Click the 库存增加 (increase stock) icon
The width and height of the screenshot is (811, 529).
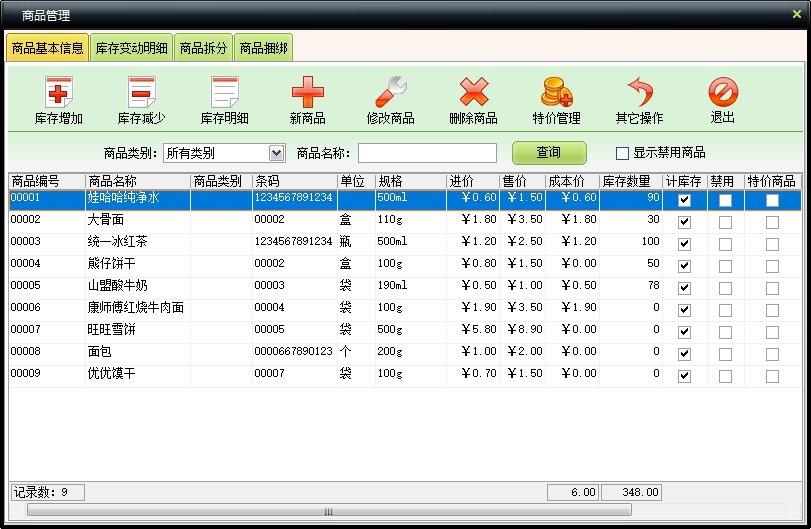pos(59,95)
